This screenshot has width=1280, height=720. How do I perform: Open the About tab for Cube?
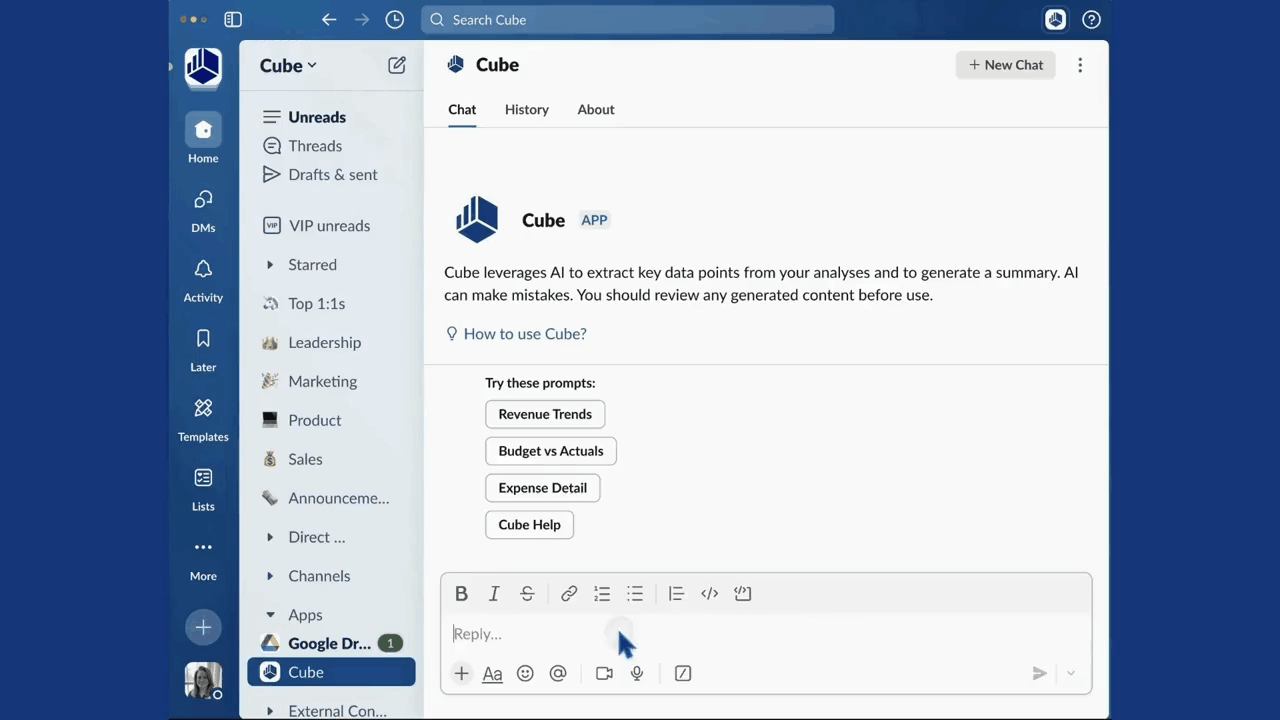tap(595, 109)
